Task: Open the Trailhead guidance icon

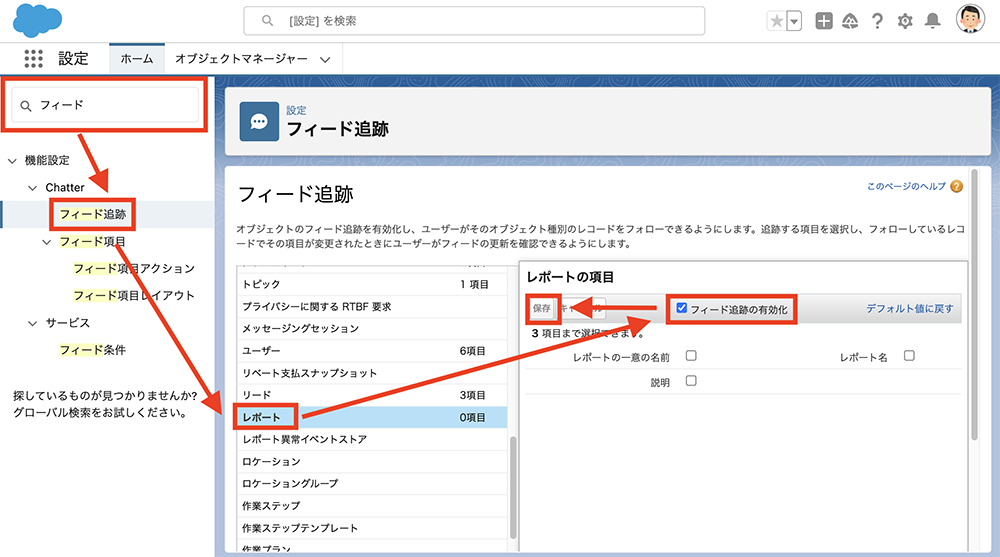Action: coord(850,21)
